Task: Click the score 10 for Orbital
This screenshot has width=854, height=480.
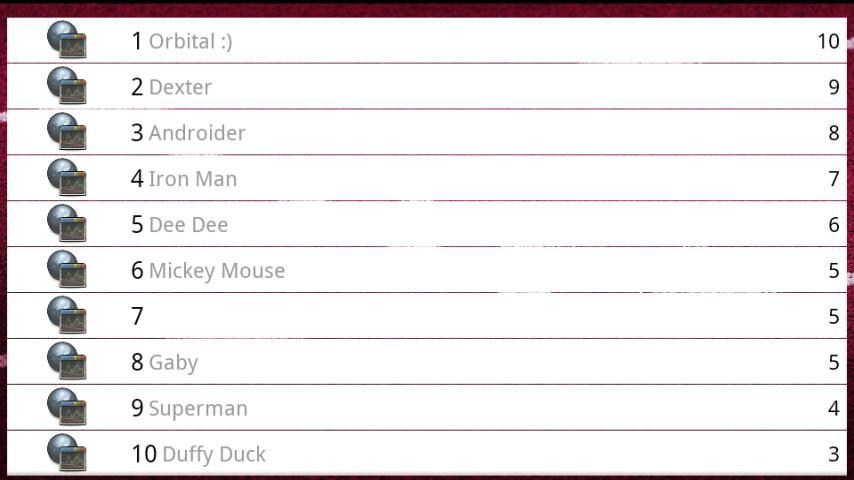Action: point(827,41)
